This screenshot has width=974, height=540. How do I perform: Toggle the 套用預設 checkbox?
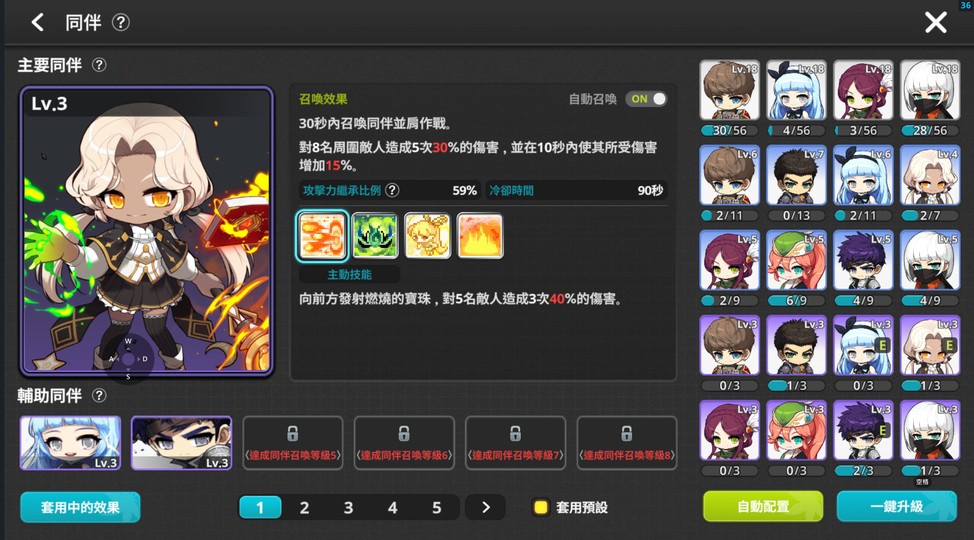(541, 507)
